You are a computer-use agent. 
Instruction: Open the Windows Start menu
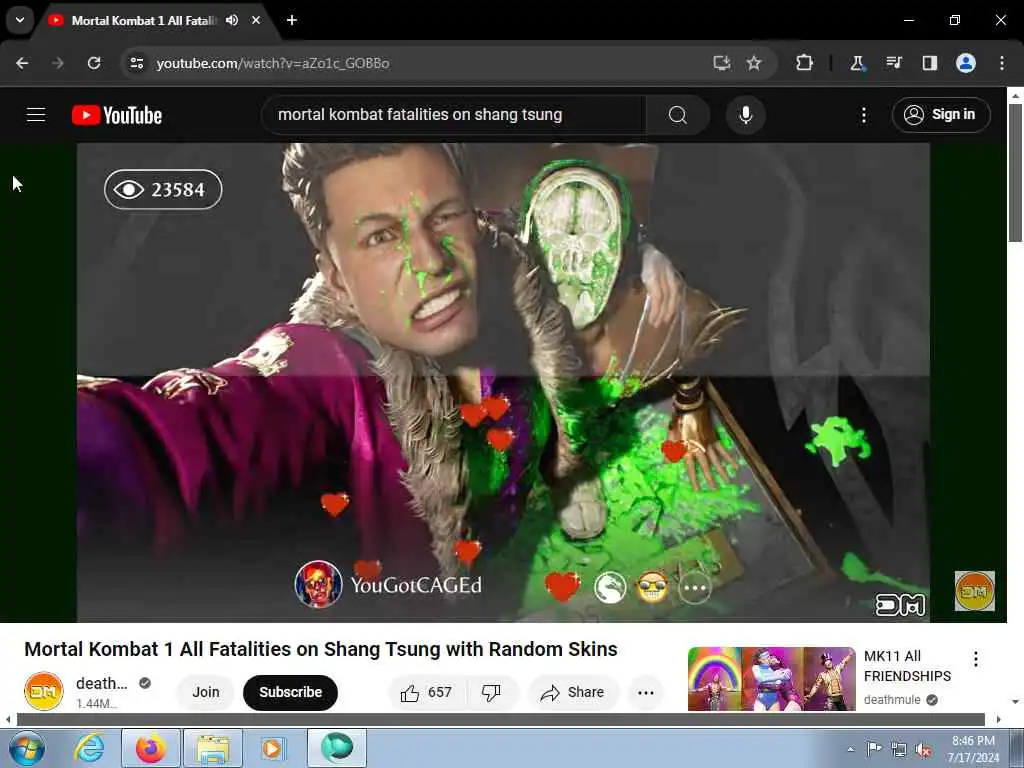pos(27,748)
